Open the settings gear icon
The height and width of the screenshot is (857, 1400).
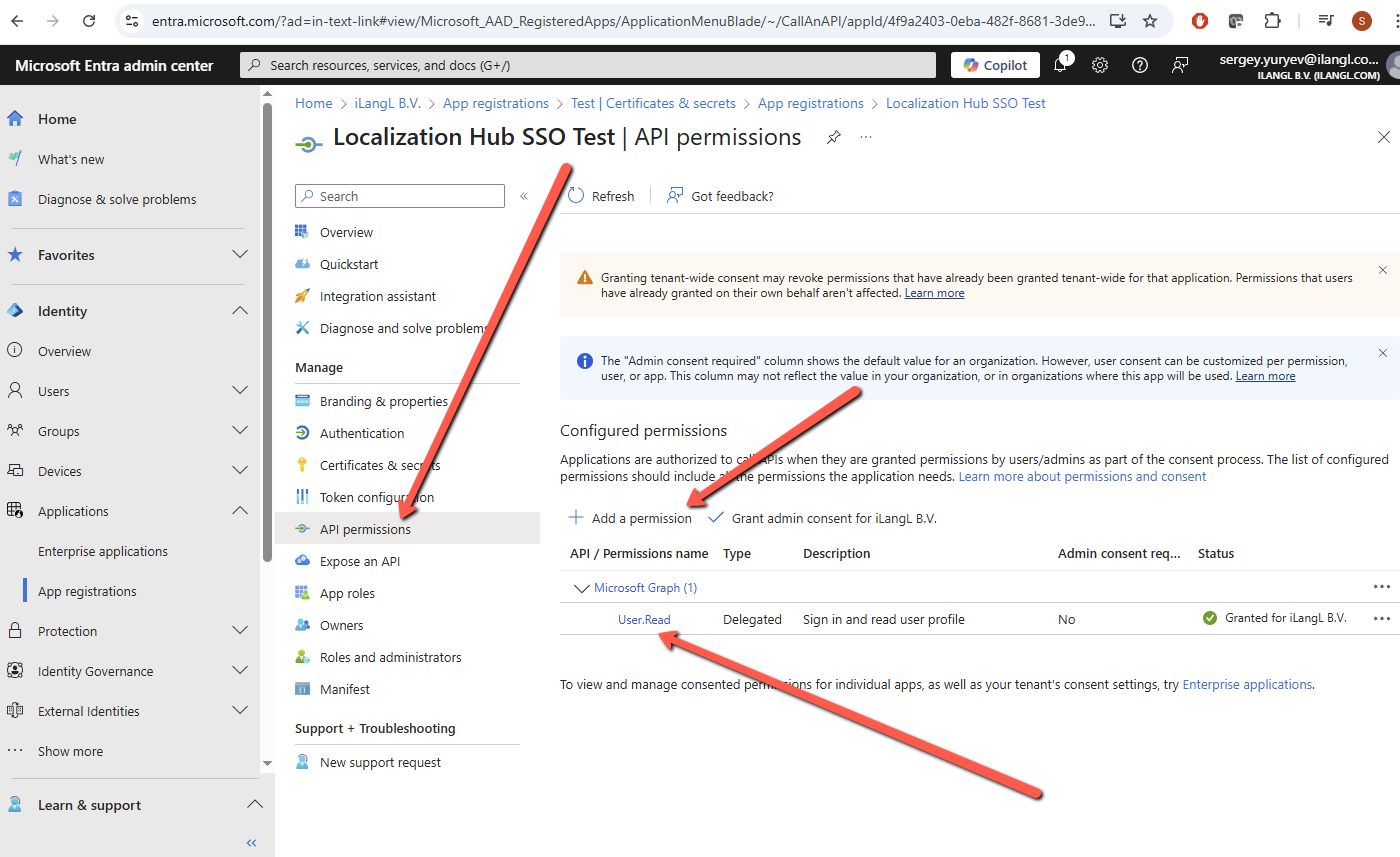point(1100,65)
